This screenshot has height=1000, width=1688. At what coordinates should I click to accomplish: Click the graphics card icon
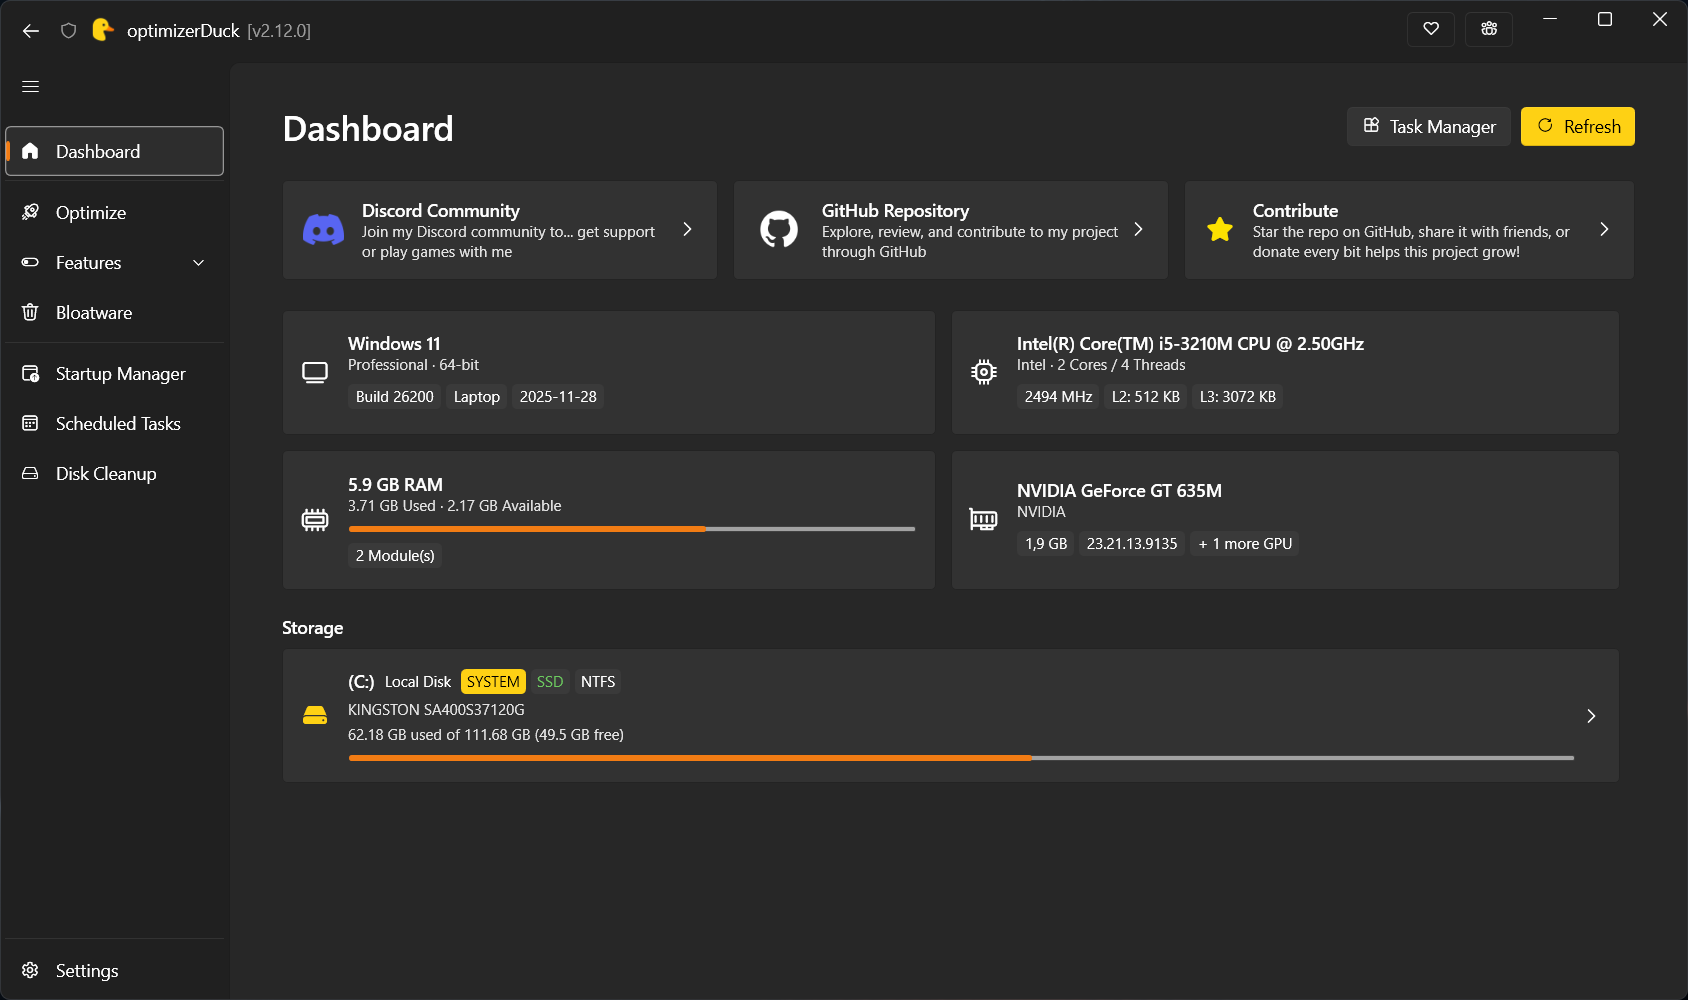click(984, 520)
